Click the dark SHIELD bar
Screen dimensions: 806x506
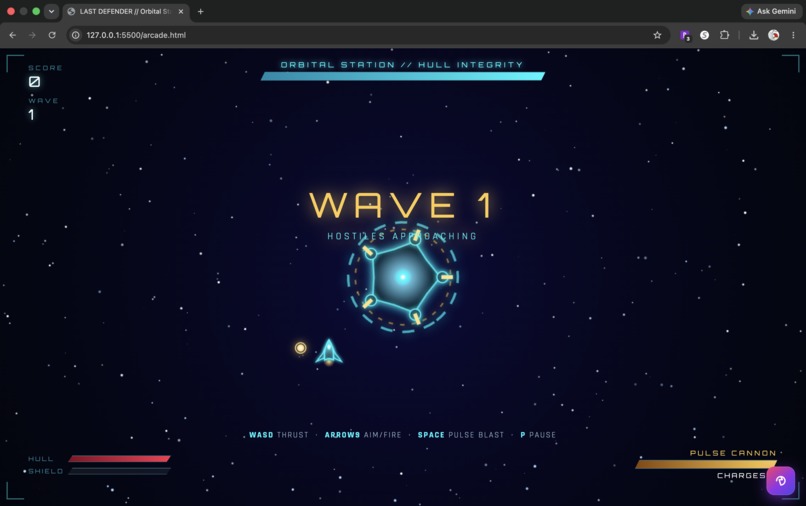pyautogui.click(x=119, y=471)
